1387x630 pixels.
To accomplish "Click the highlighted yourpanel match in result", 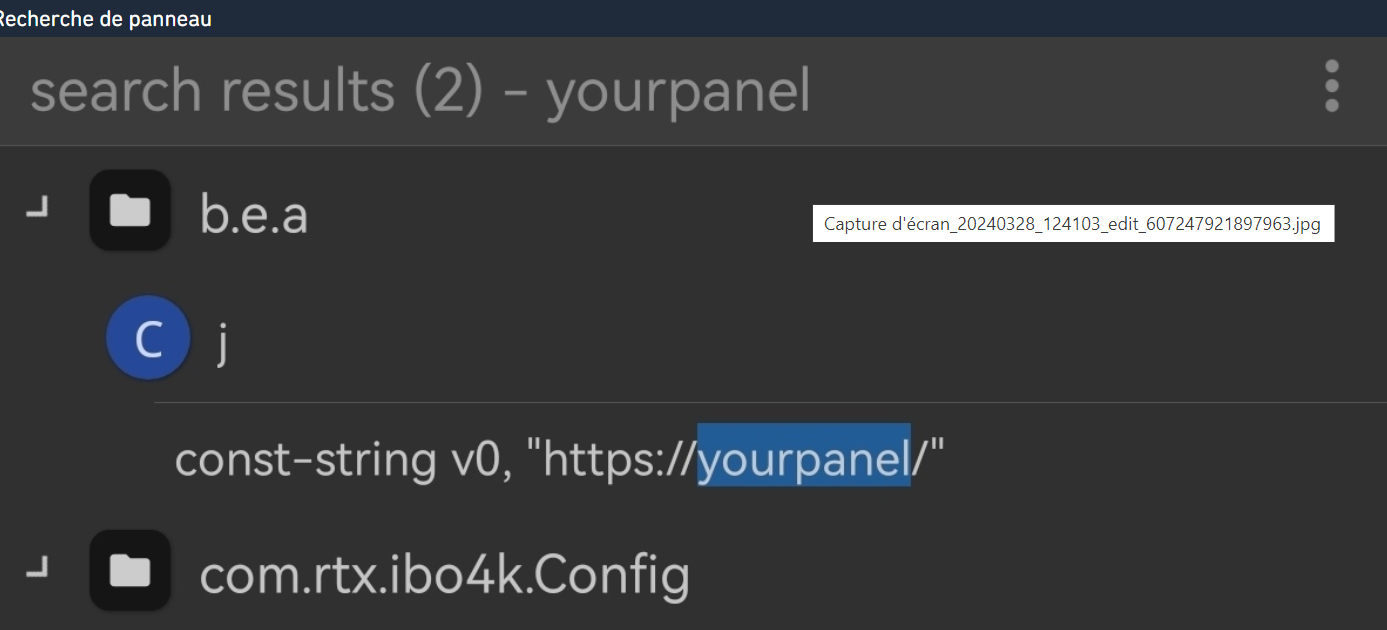I will click(x=803, y=458).
